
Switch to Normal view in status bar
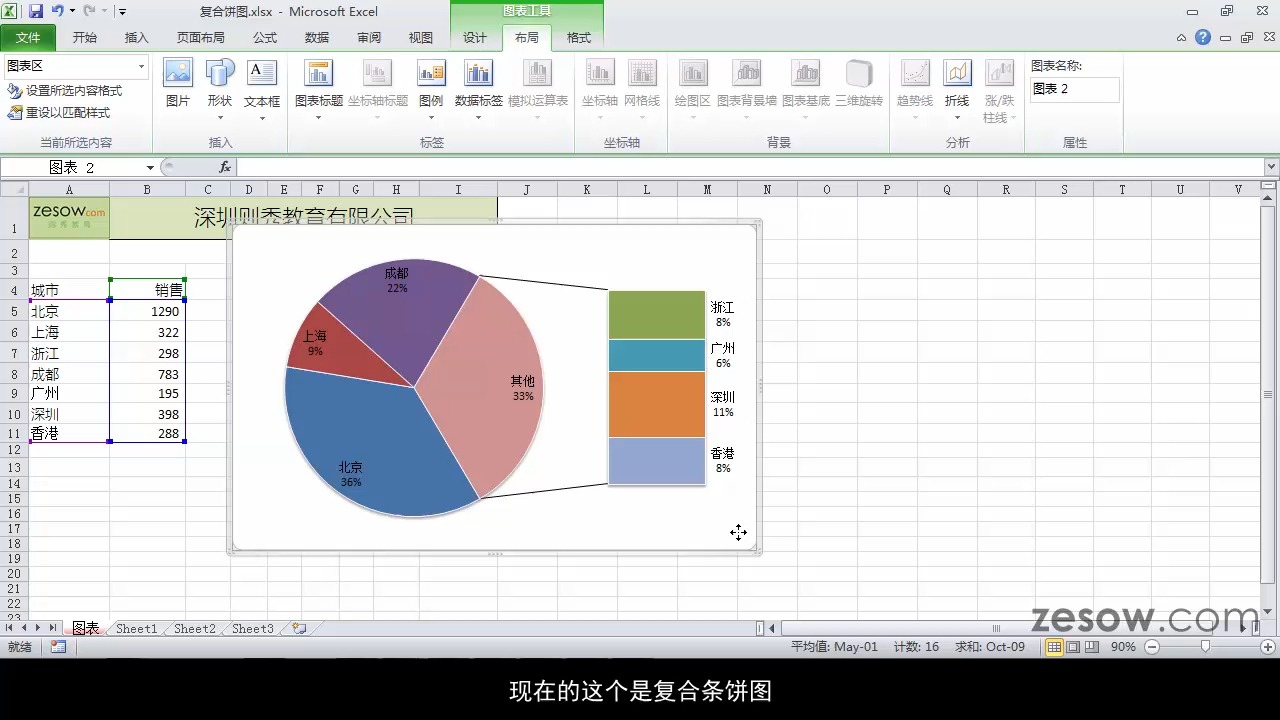[x=1054, y=647]
